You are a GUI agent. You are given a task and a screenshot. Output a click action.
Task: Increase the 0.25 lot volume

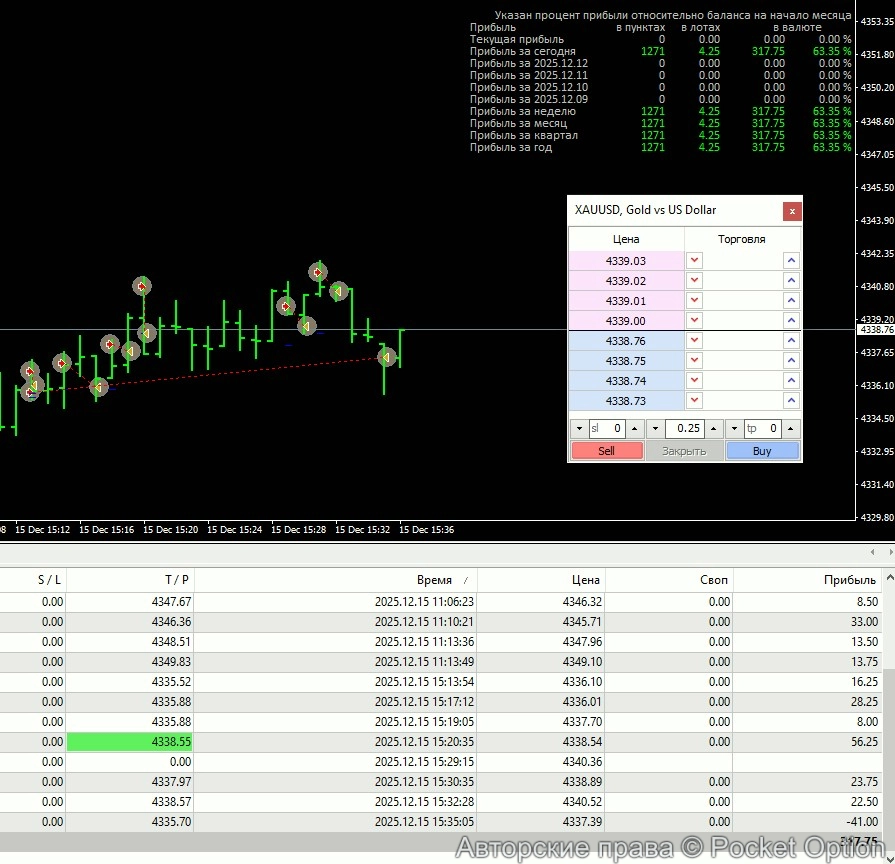[x=713, y=429]
